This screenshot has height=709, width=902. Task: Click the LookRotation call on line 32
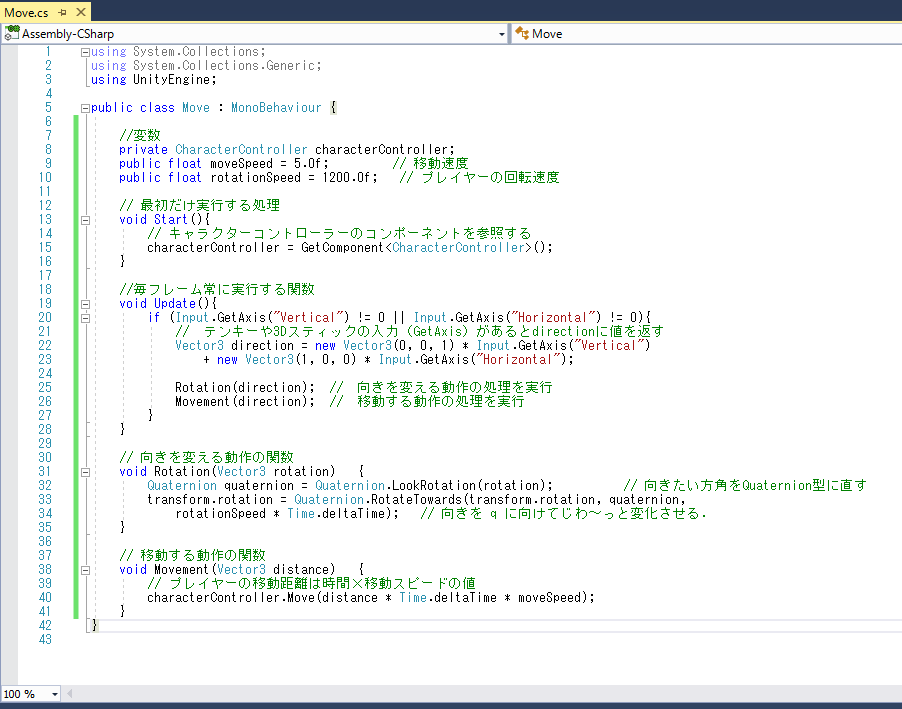click(434, 485)
